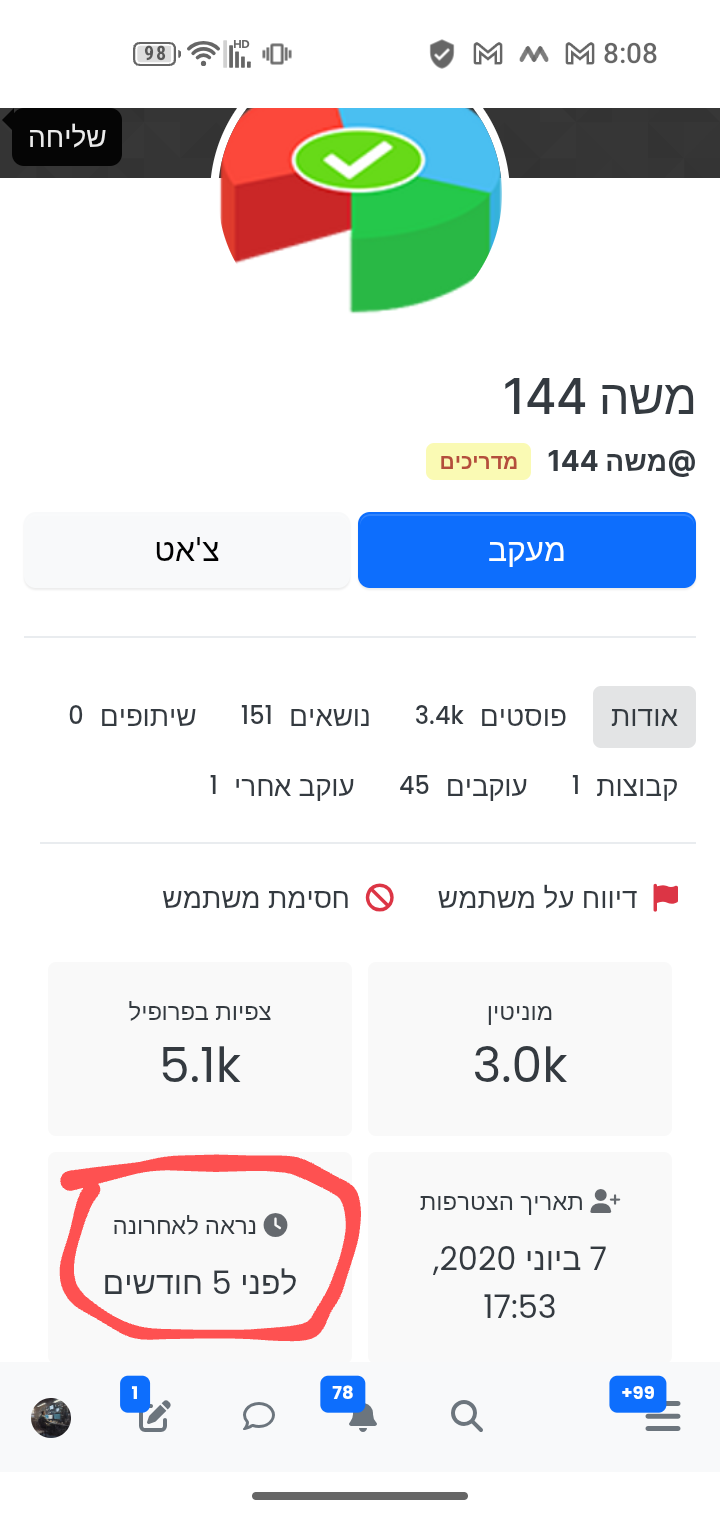Tap the שליחה notification banner

click(x=65, y=137)
